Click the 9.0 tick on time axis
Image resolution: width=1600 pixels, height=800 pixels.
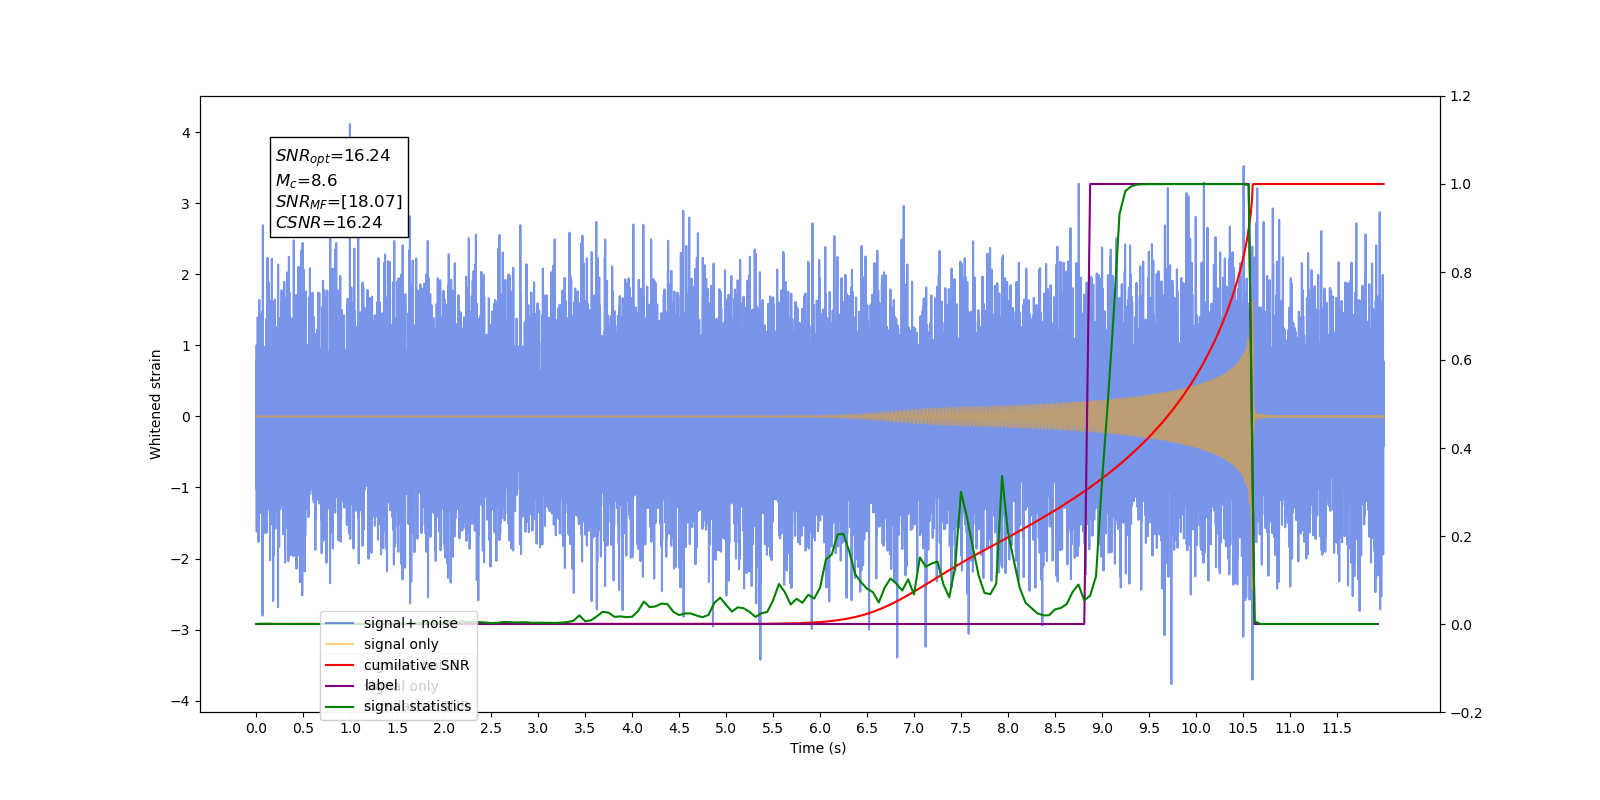click(x=1102, y=728)
